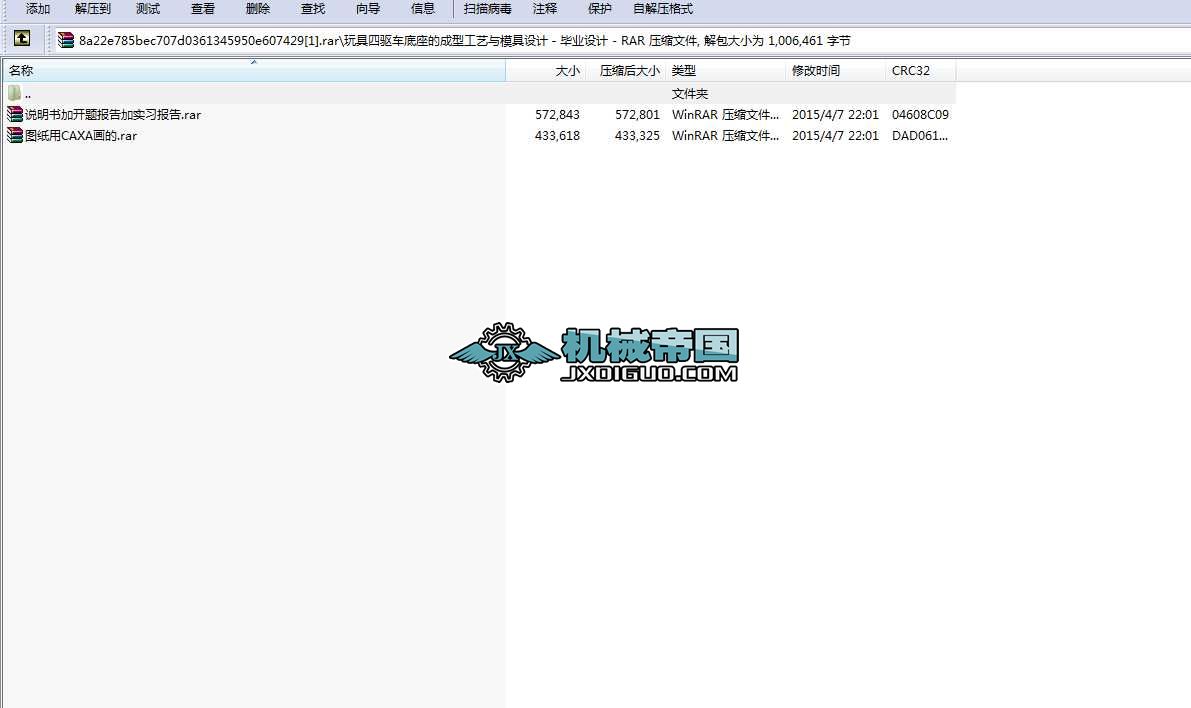
Task: Click the type cell in the 说明书加开题报告加实习报告.rar row
Action: pyautogui.click(x=725, y=115)
